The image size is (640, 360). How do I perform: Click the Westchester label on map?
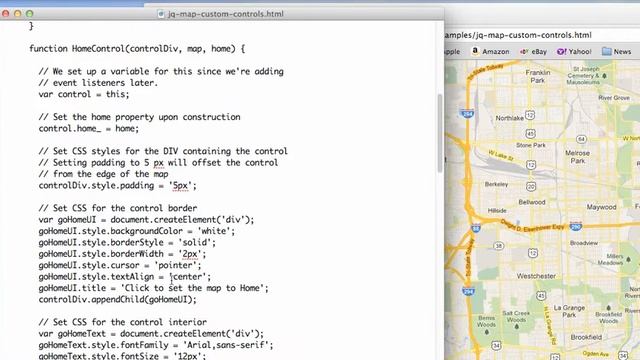click(x=536, y=276)
